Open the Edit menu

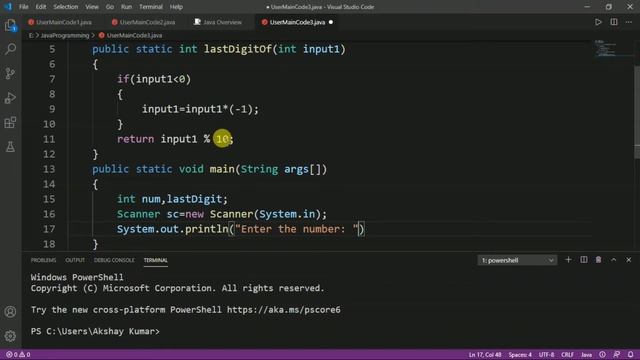[41, 7]
